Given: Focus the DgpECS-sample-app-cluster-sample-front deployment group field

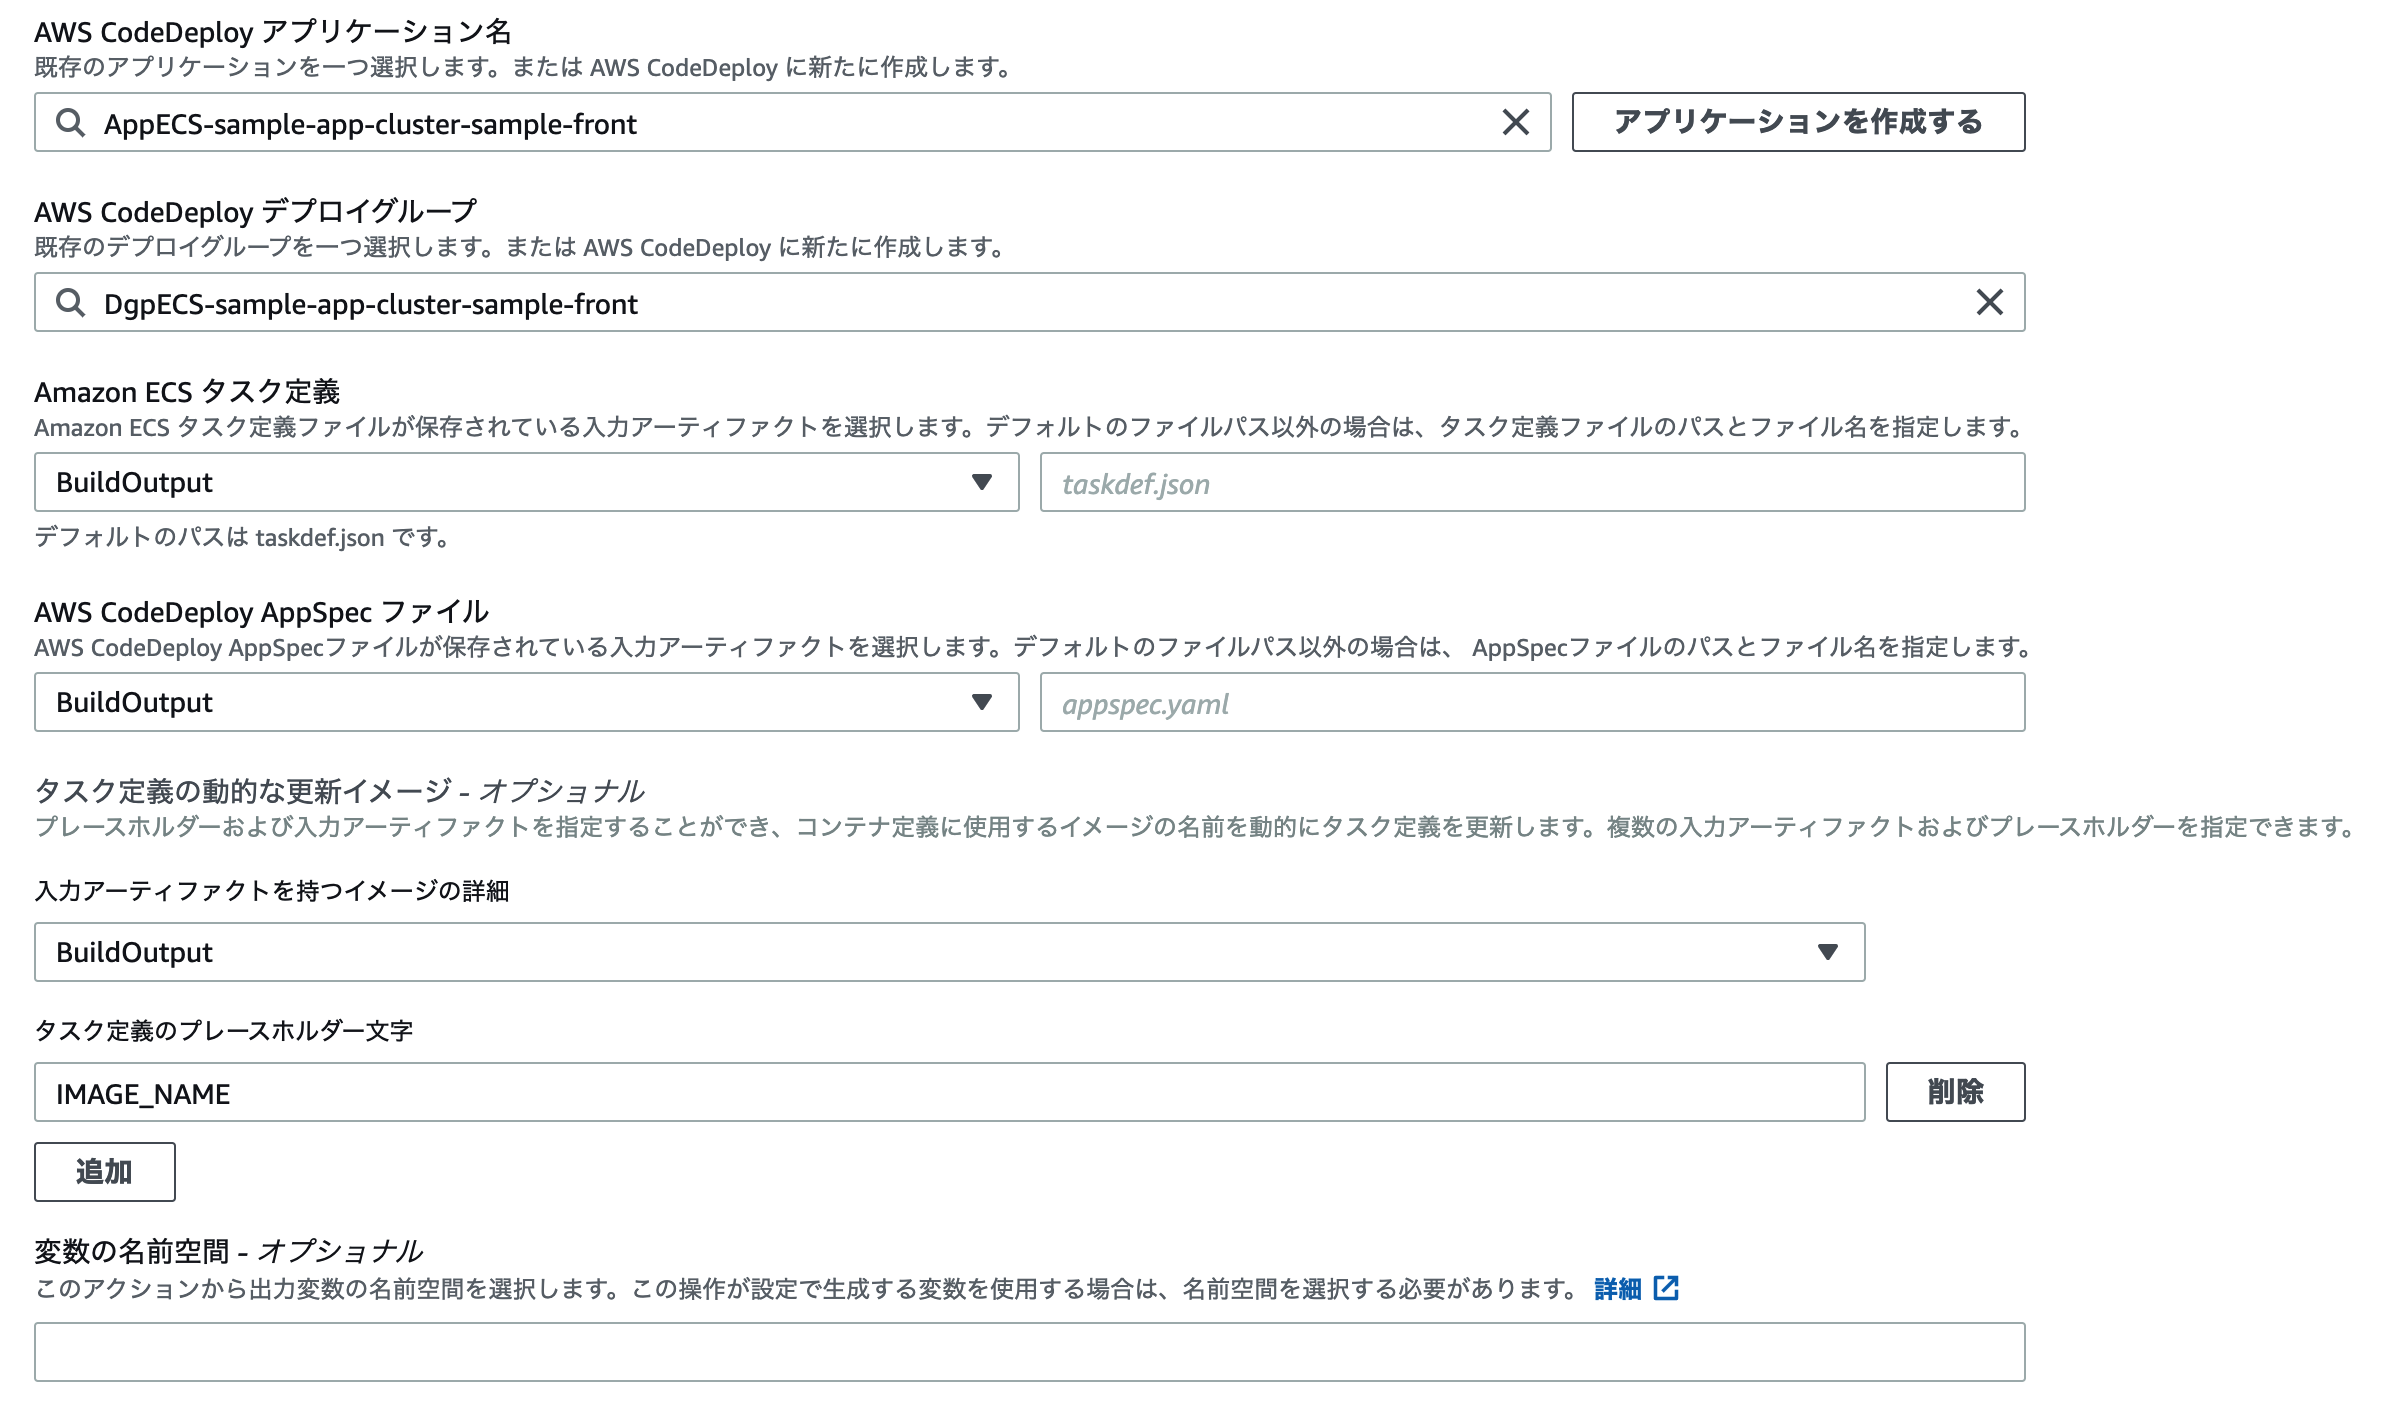Looking at the screenshot, I should point(1030,302).
